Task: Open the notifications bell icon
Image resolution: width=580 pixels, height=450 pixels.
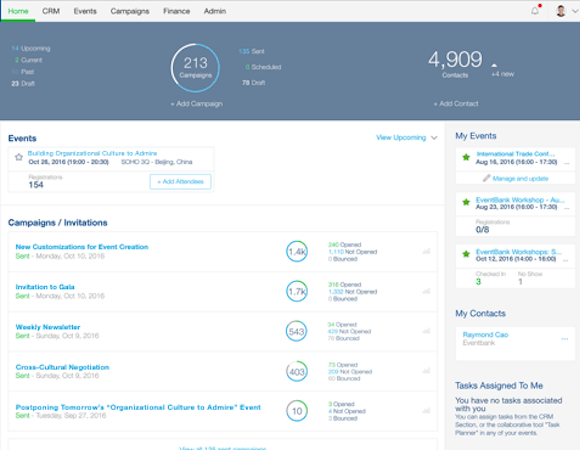Action: (x=535, y=11)
